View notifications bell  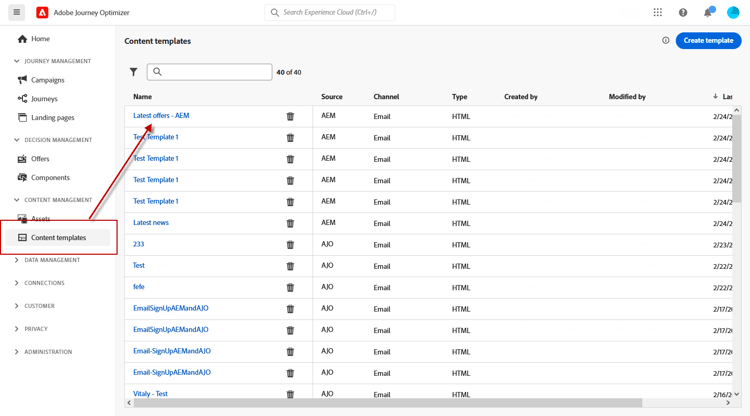pos(708,13)
